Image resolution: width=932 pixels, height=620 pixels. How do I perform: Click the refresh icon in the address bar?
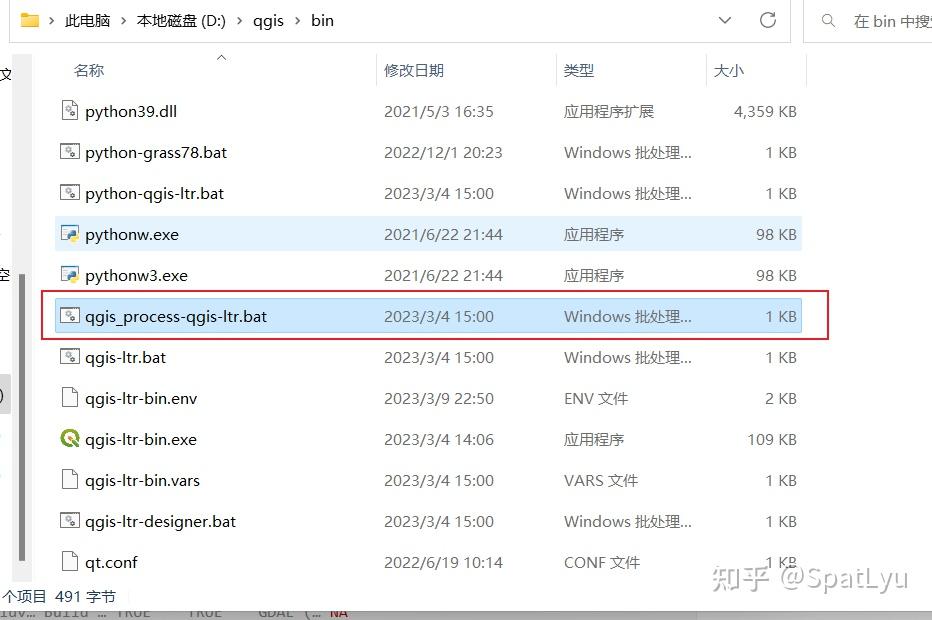767,20
